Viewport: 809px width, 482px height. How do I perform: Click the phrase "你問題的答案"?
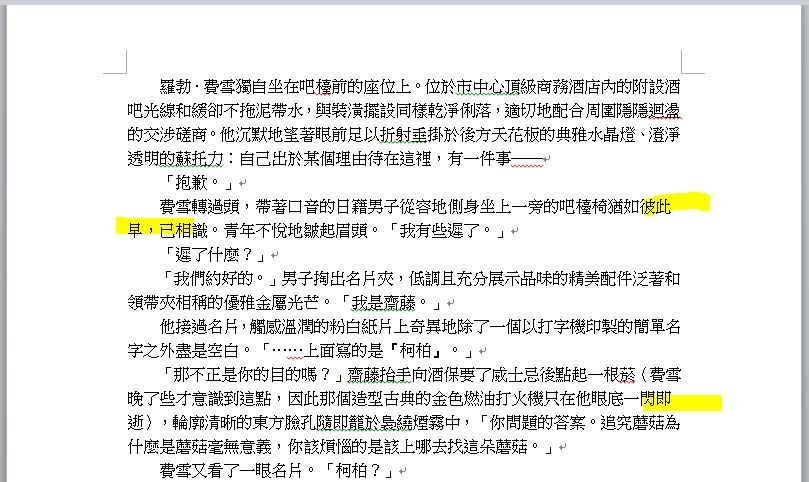537,423
